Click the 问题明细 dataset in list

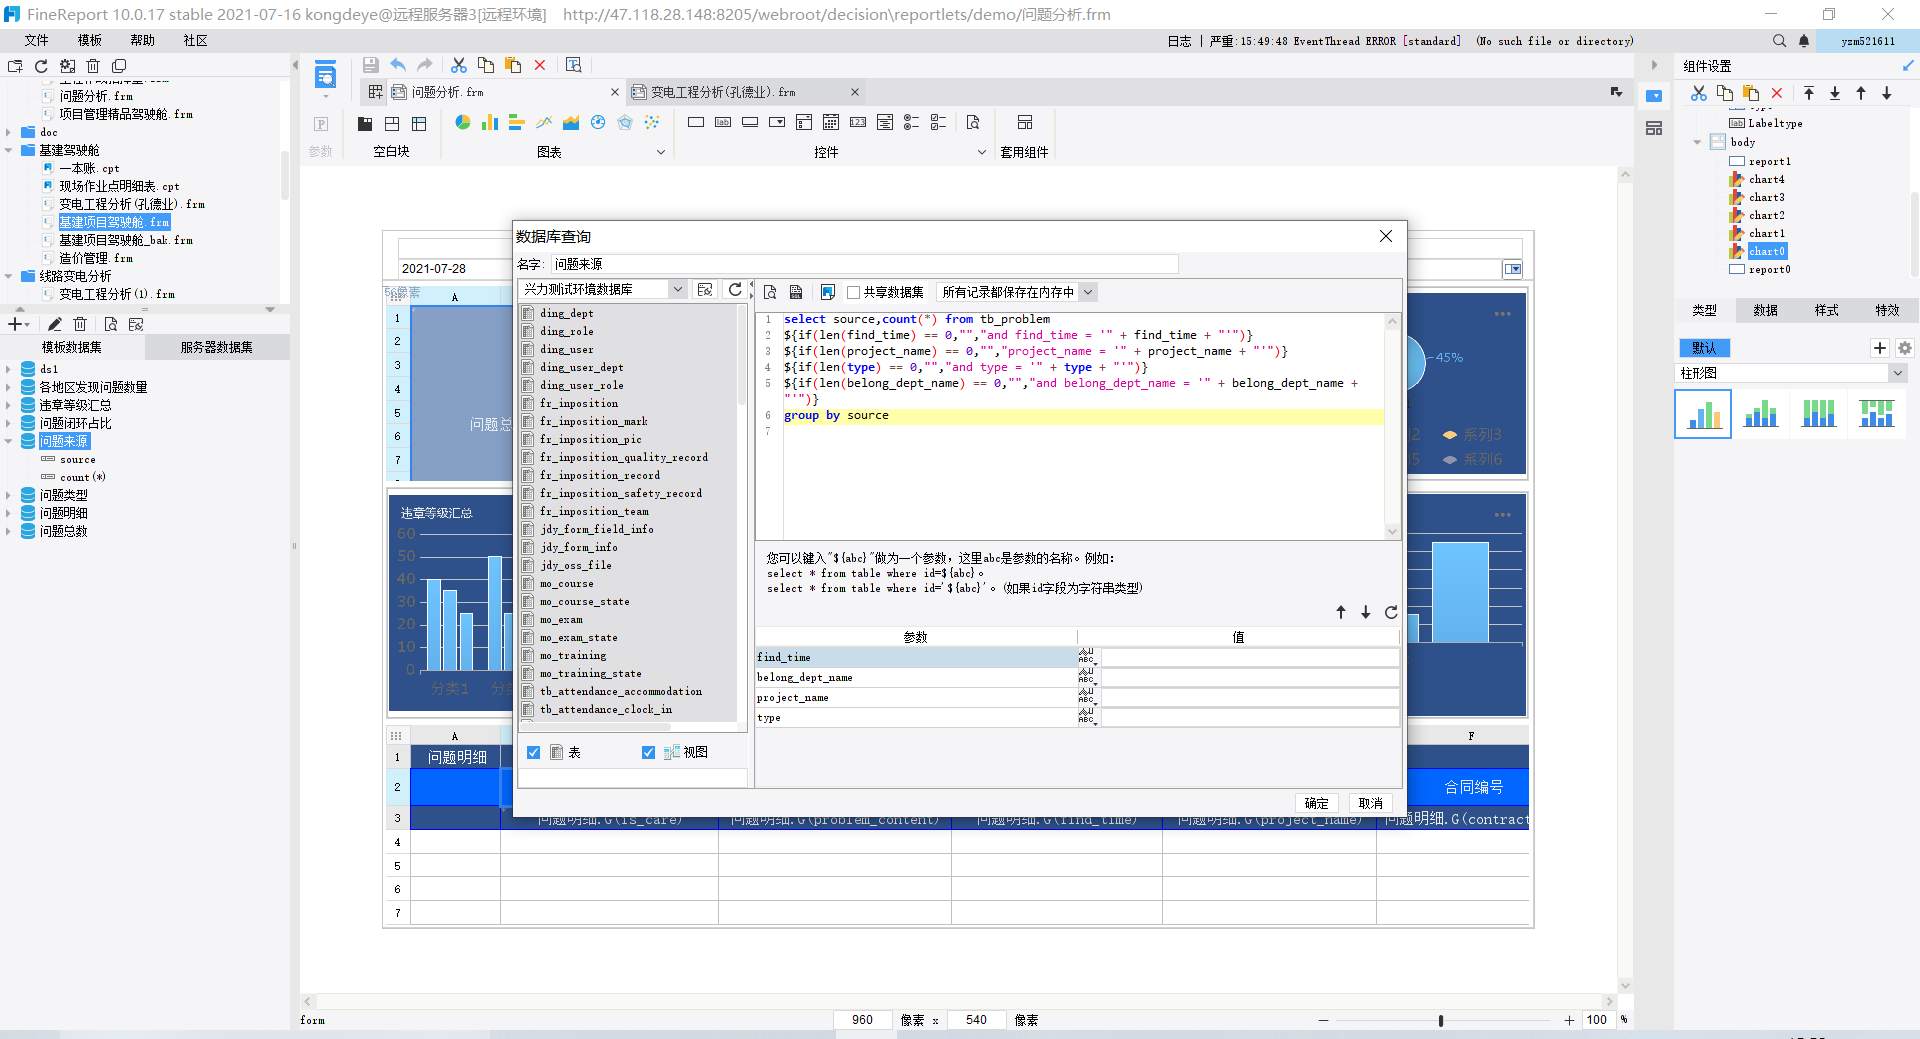tap(63, 513)
